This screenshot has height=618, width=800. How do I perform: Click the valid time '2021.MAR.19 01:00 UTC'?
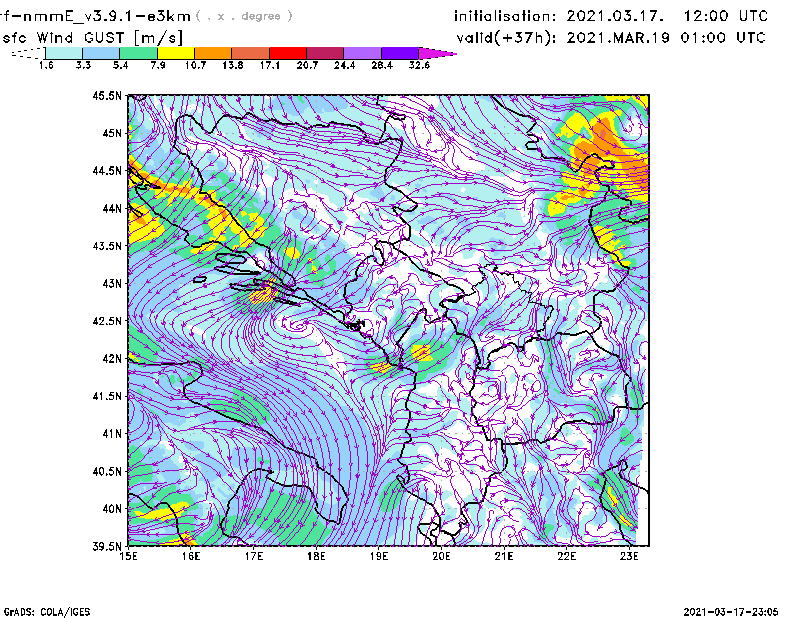pyautogui.click(x=666, y=38)
